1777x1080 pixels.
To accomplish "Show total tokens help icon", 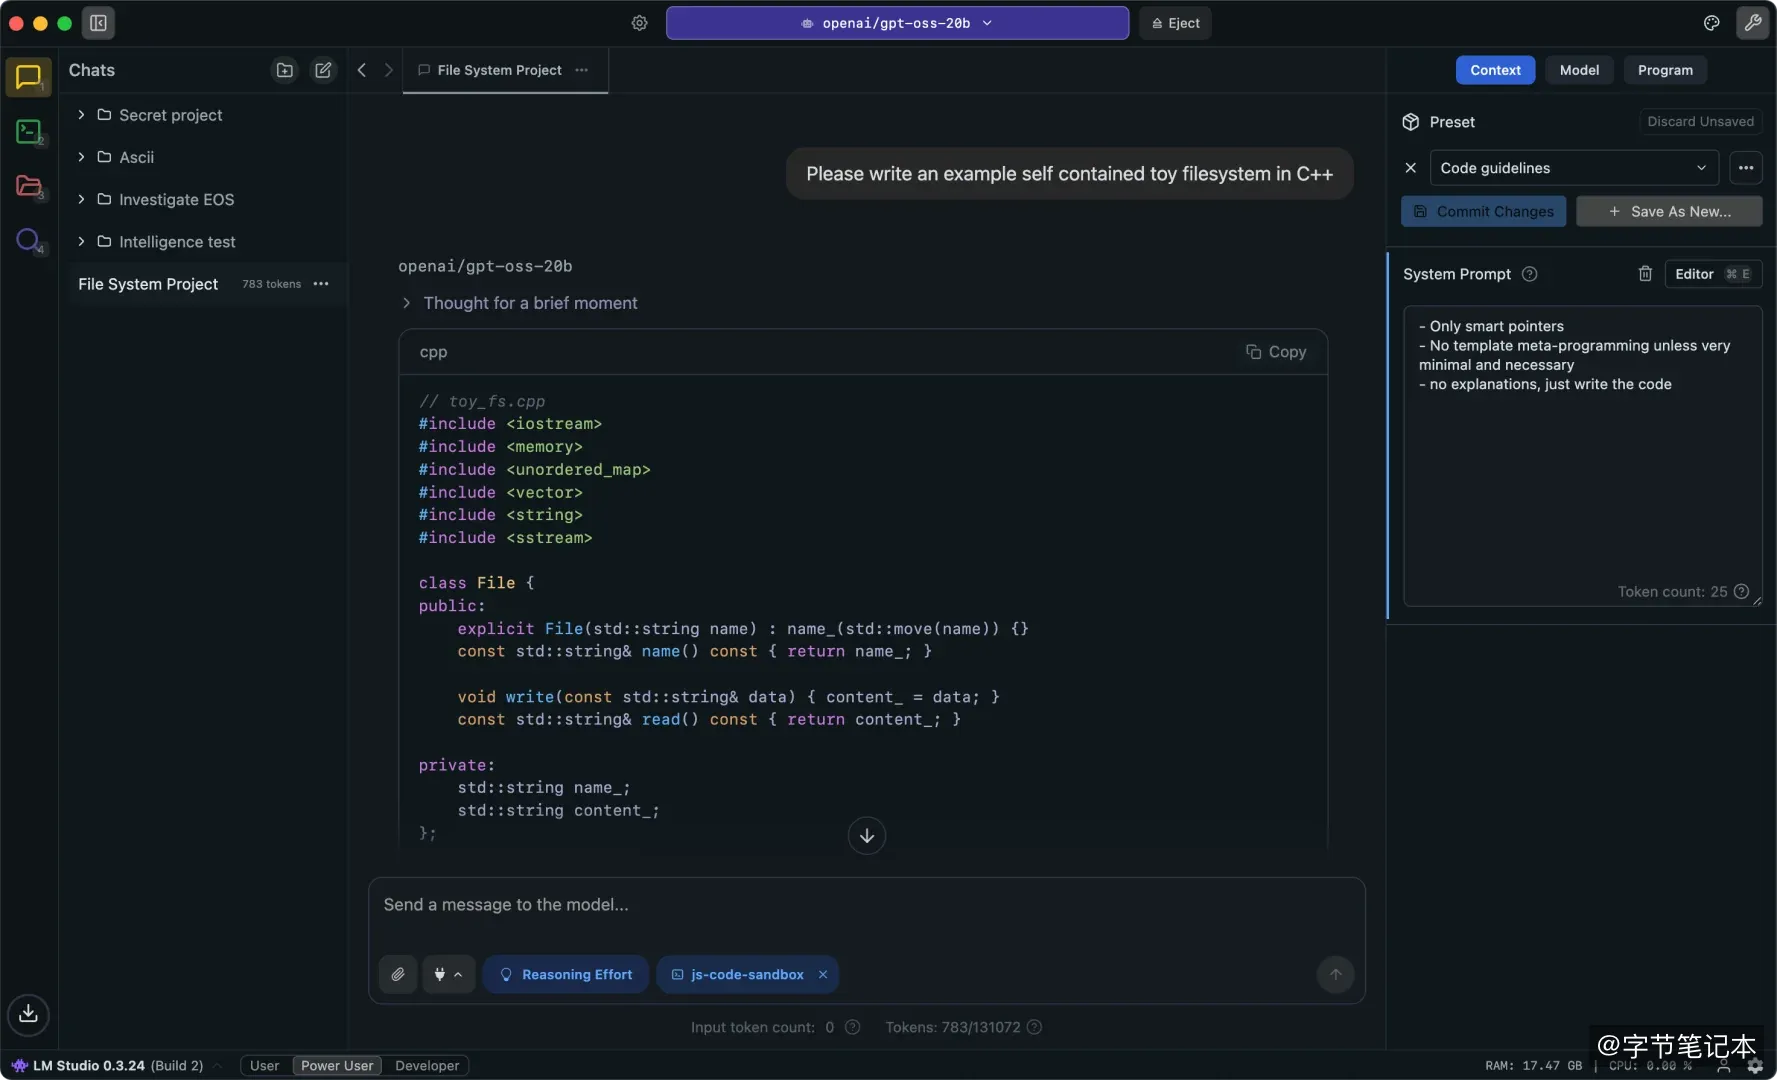I will coord(1034,1027).
